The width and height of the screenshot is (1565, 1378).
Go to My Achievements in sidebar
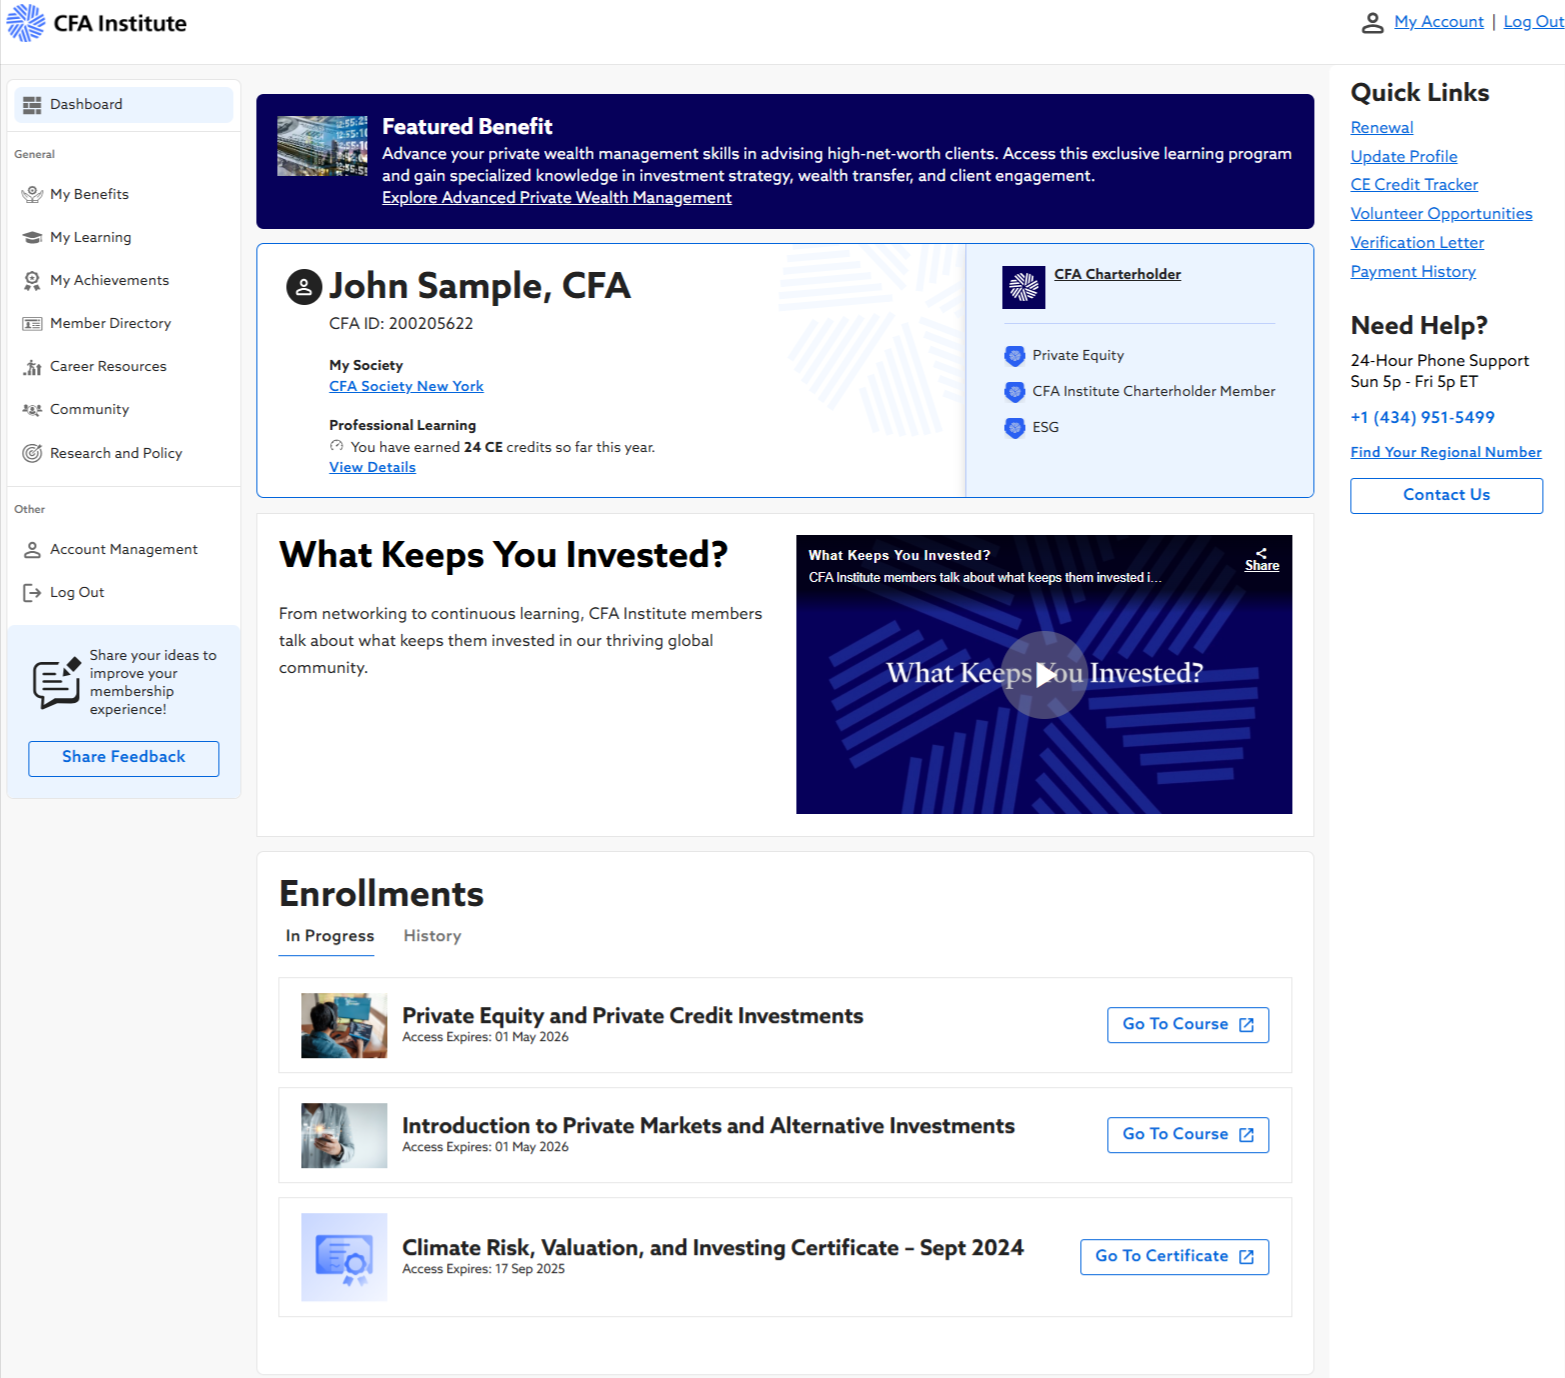click(x=109, y=280)
